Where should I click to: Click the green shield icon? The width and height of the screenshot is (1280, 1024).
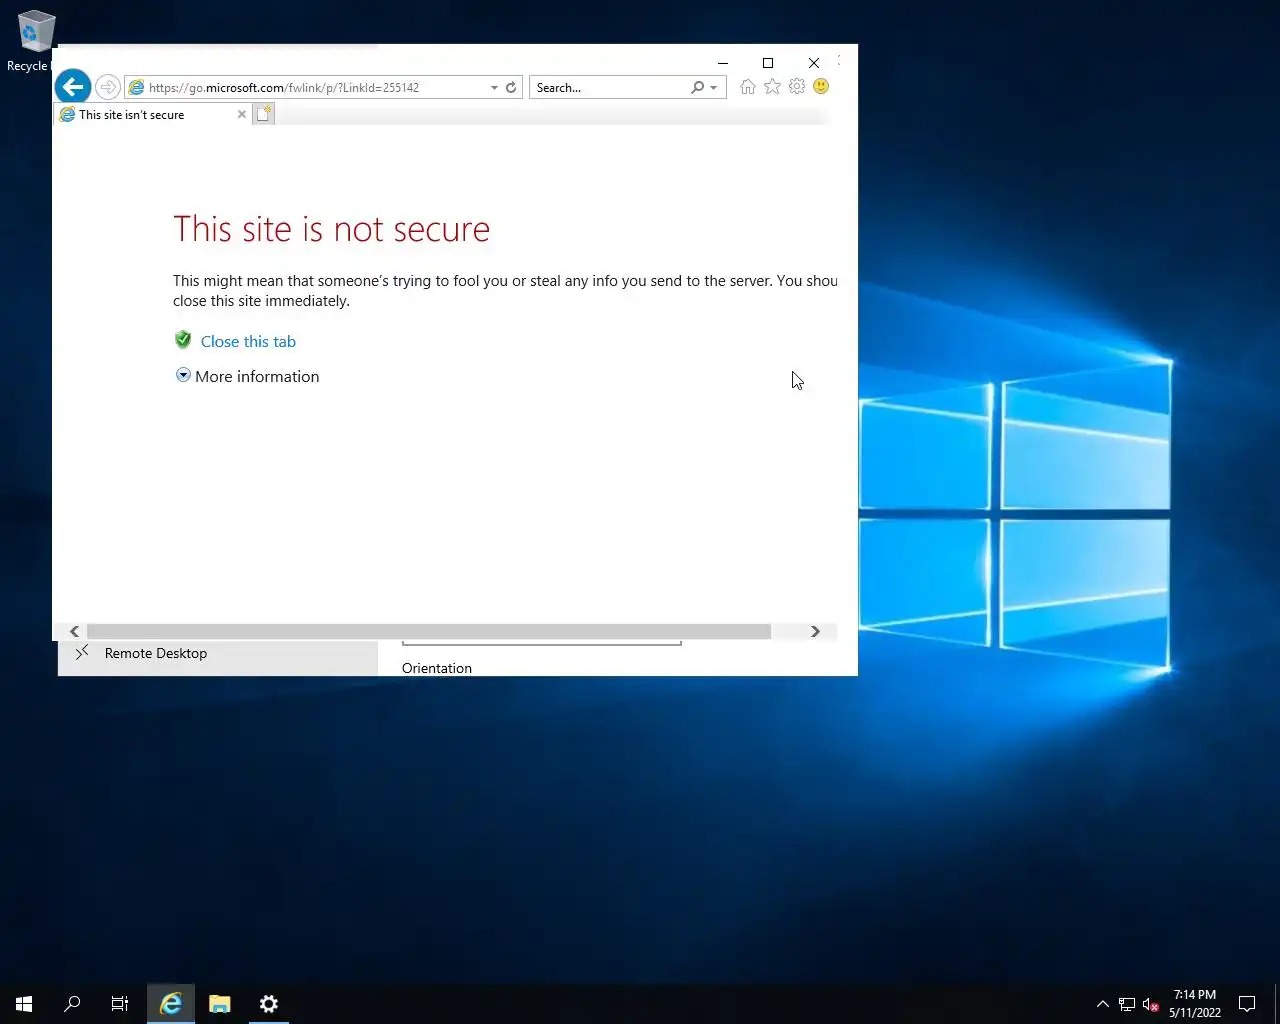183,340
